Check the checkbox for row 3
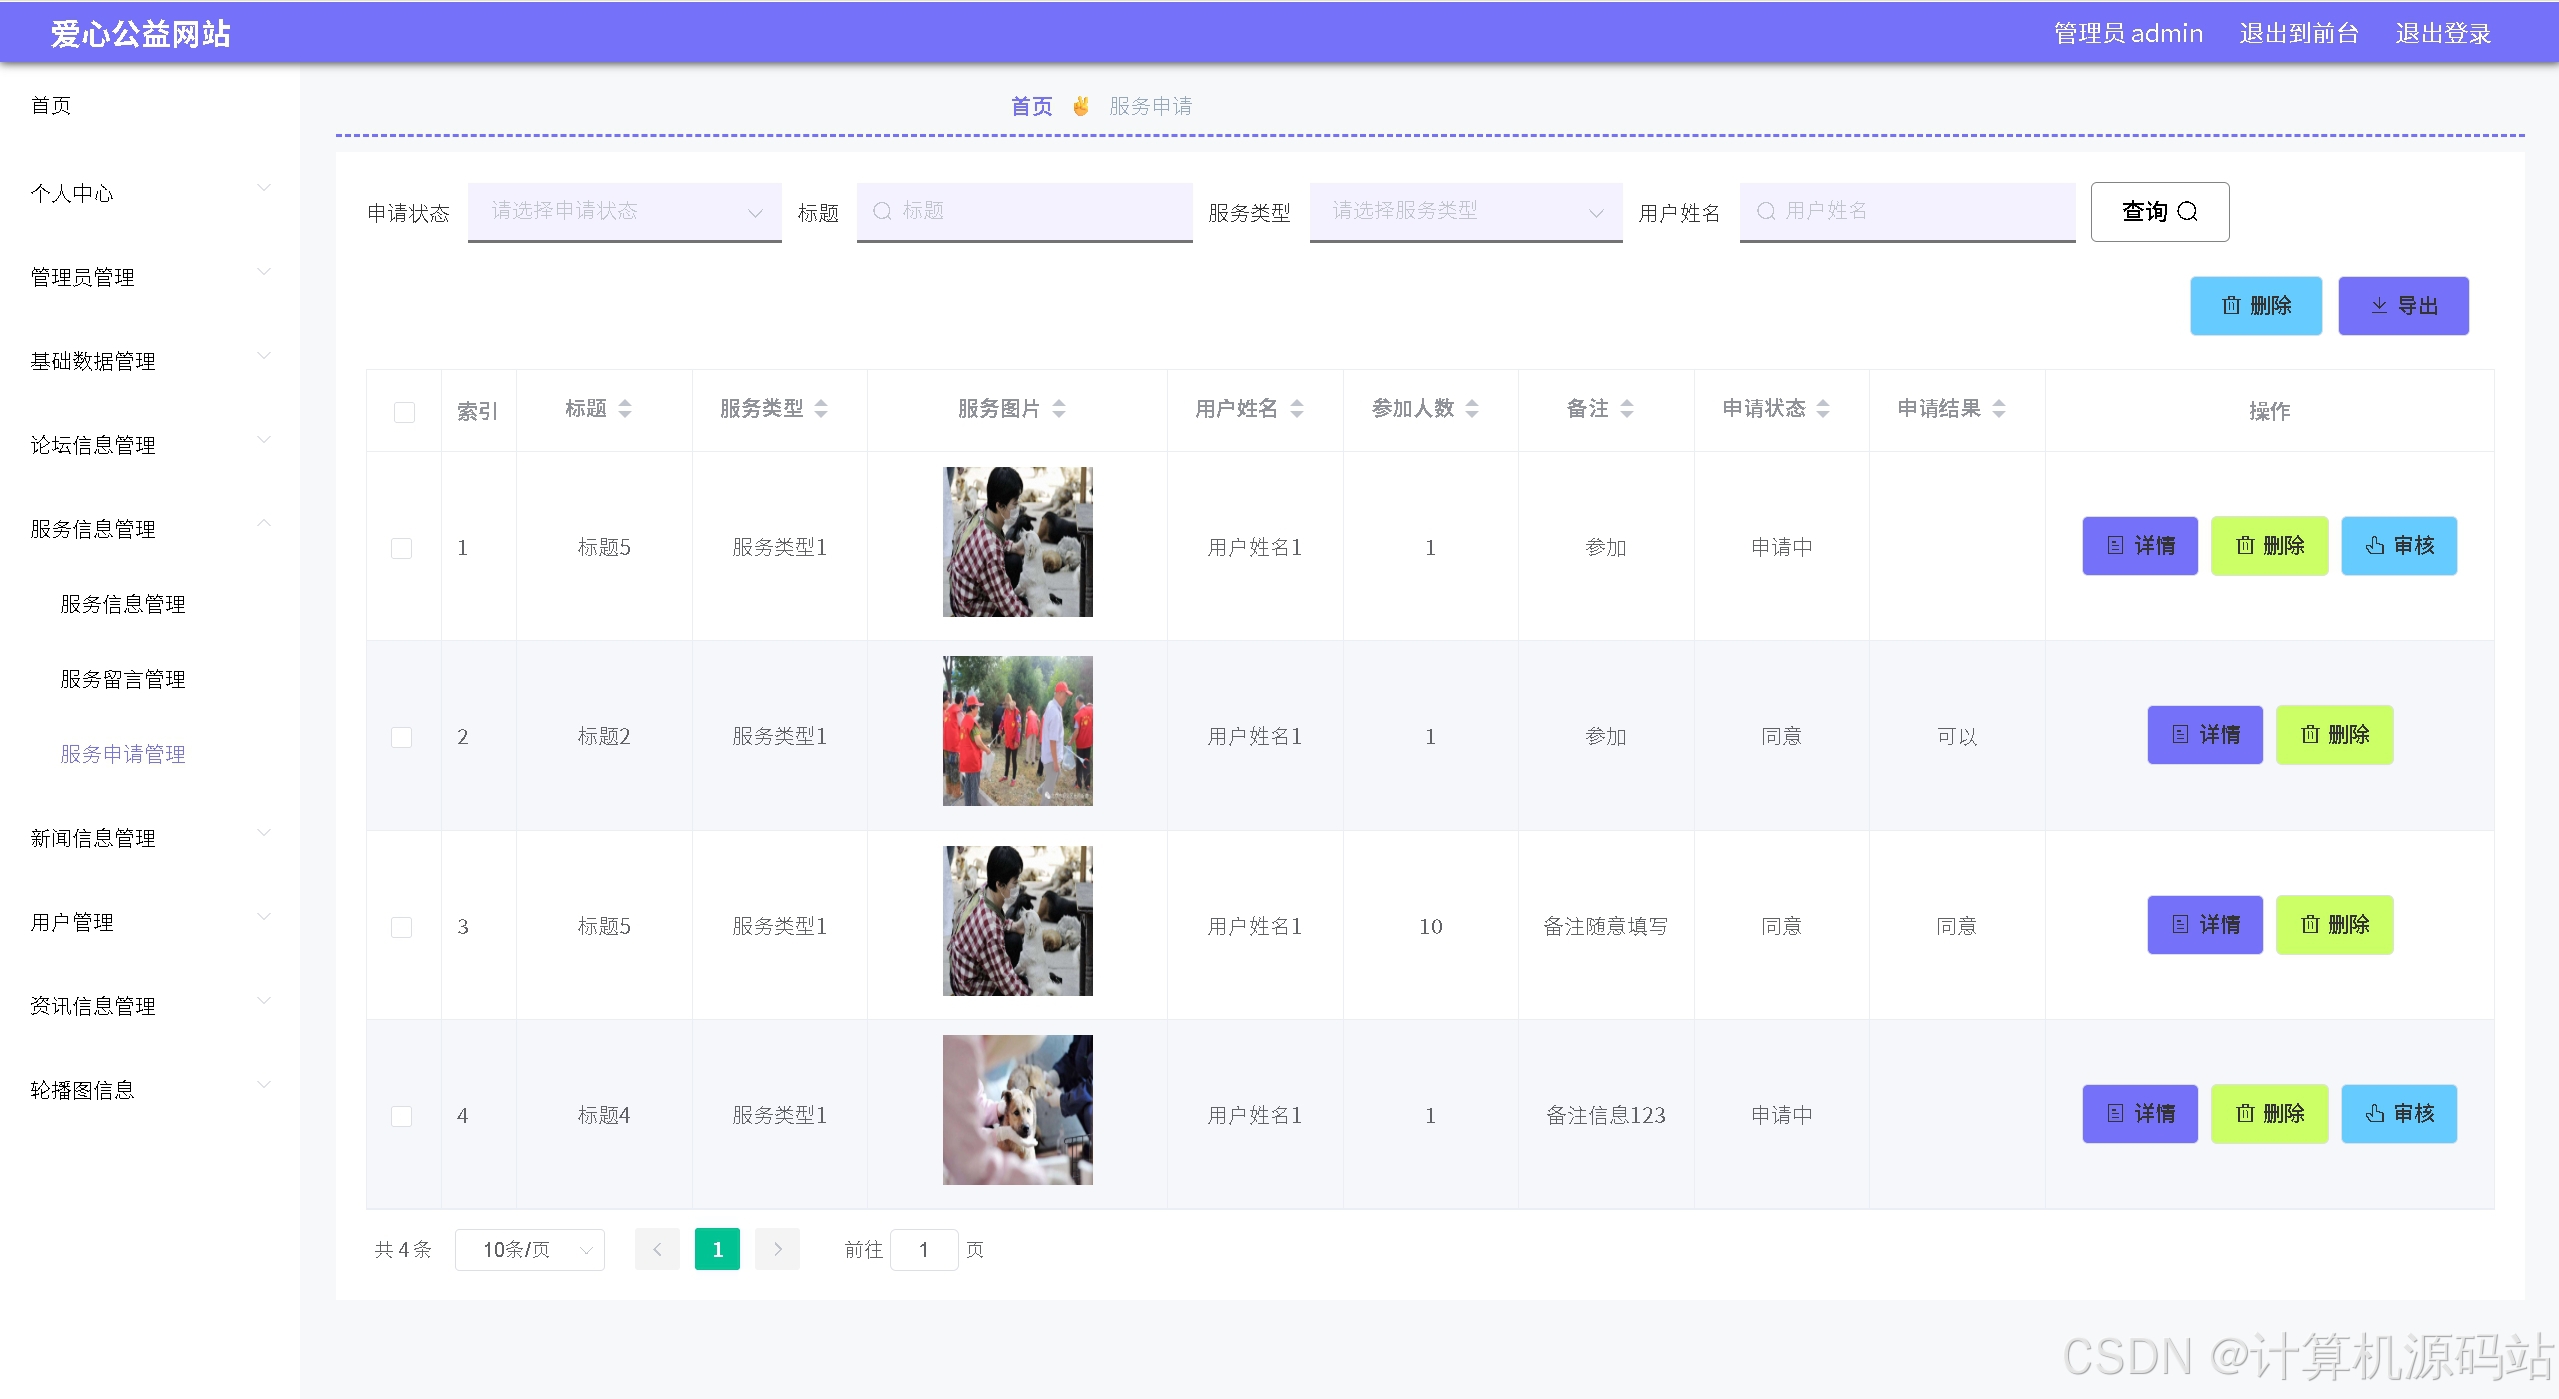This screenshot has width=2559, height=1399. (401, 927)
